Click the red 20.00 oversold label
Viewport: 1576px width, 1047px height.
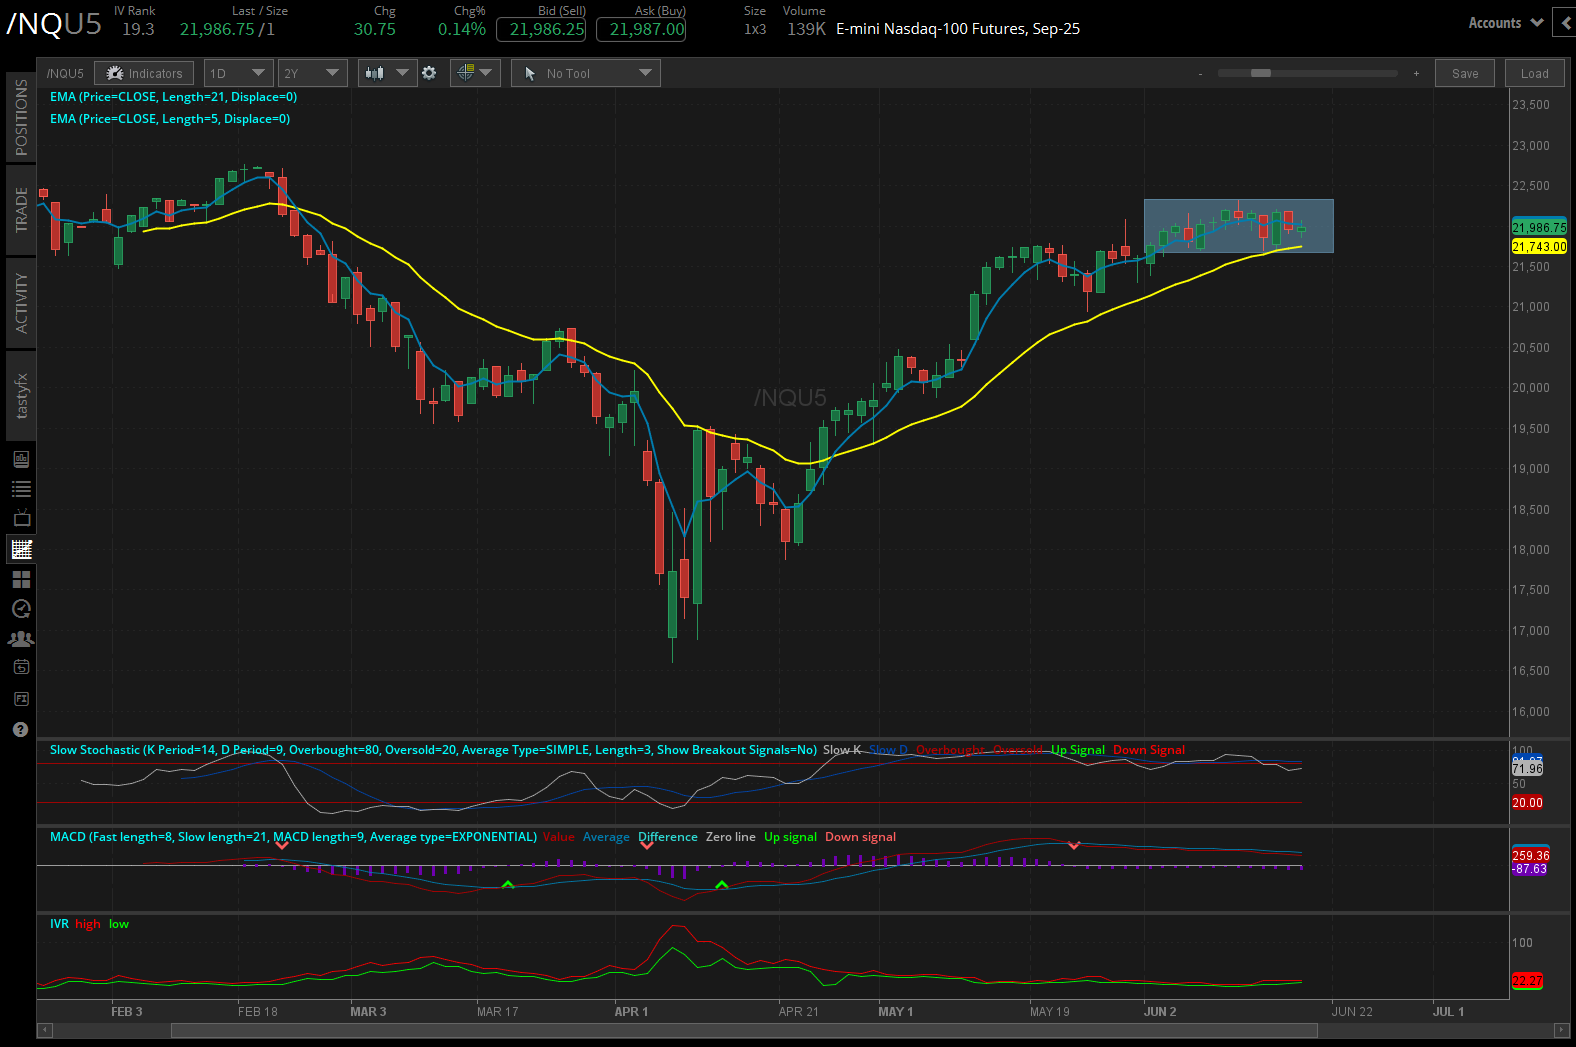click(1527, 803)
